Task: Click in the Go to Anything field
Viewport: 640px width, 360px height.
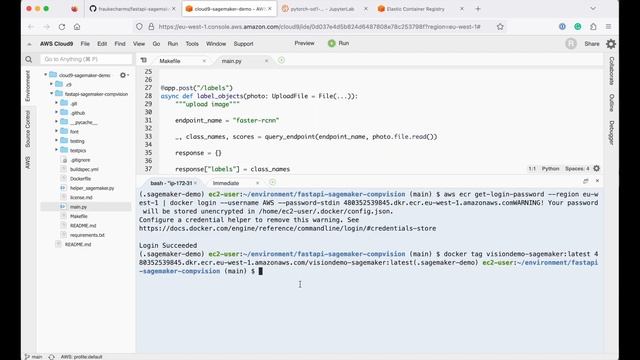Action: [86, 60]
